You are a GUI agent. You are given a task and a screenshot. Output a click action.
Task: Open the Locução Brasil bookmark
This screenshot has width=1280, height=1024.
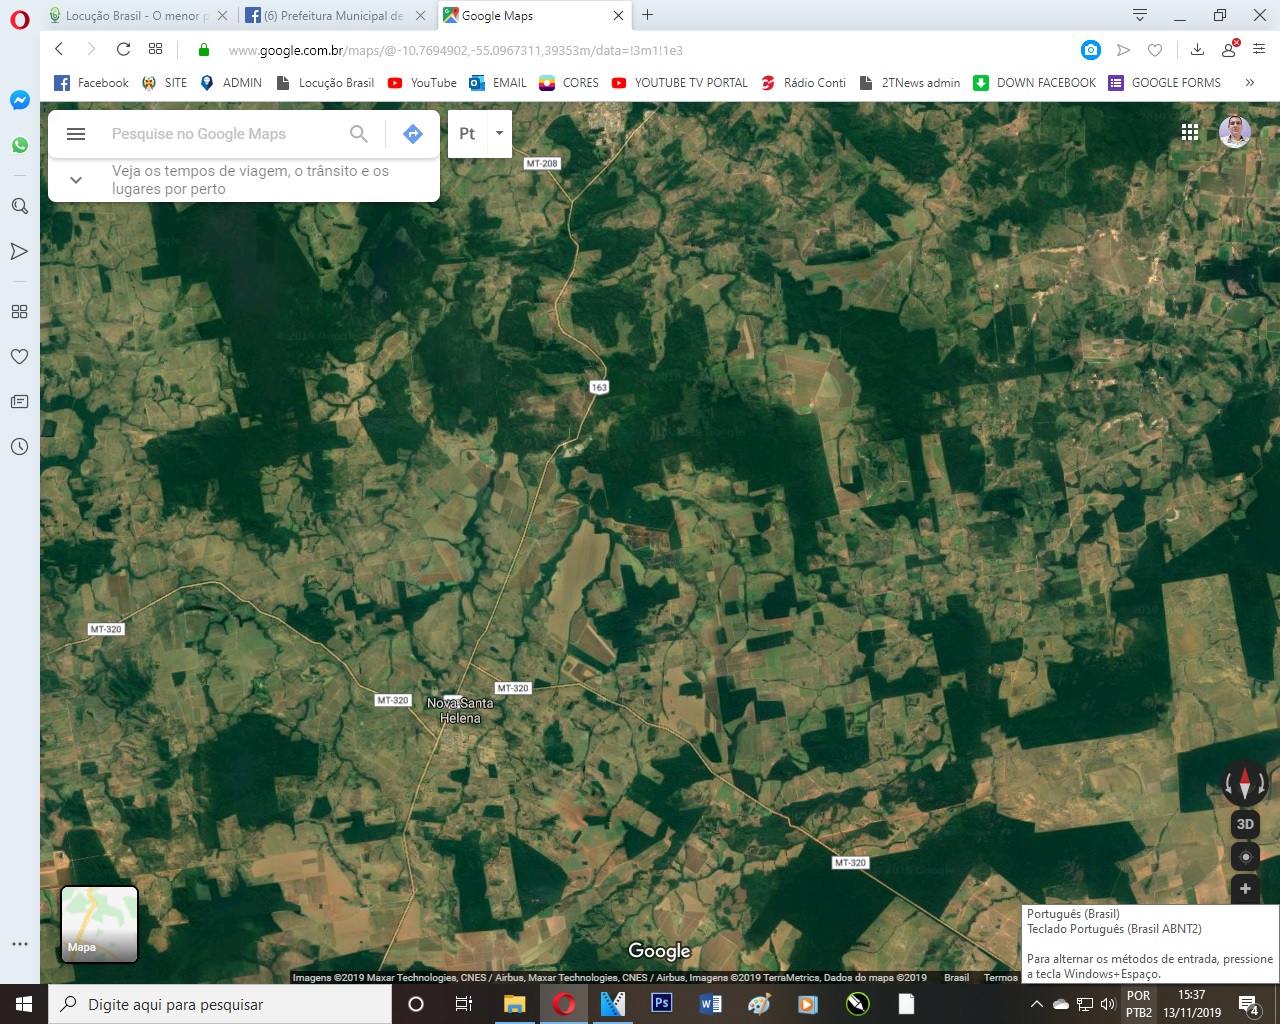pyautogui.click(x=325, y=83)
